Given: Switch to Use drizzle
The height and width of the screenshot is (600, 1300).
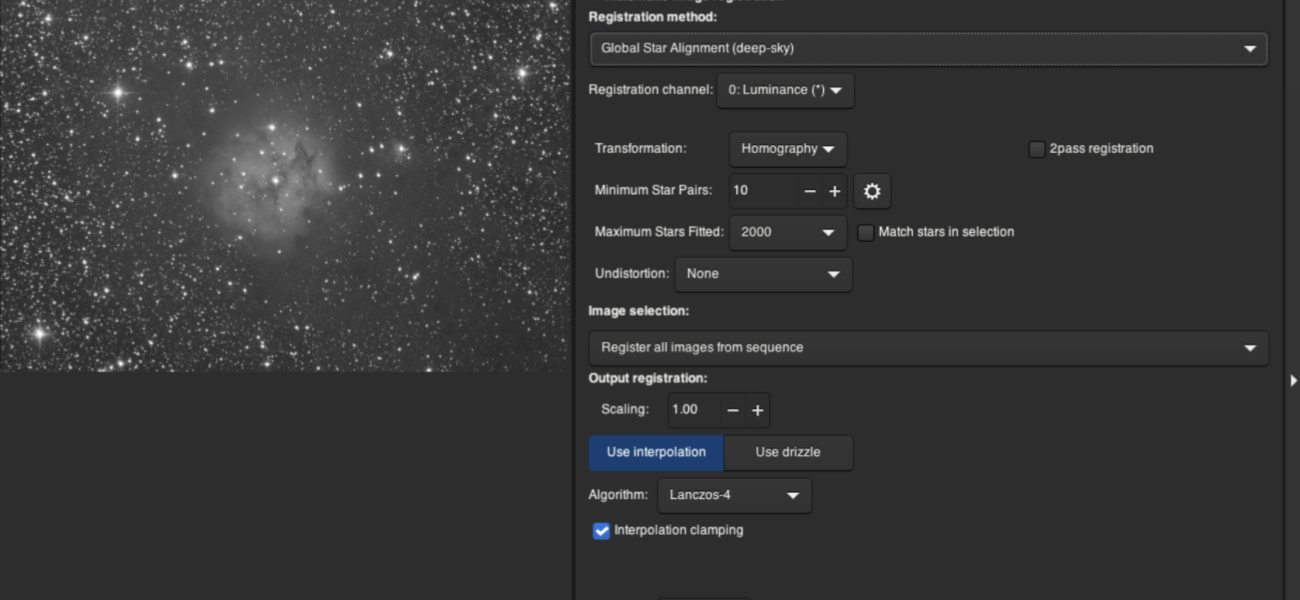Looking at the screenshot, I should [x=788, y=452].
